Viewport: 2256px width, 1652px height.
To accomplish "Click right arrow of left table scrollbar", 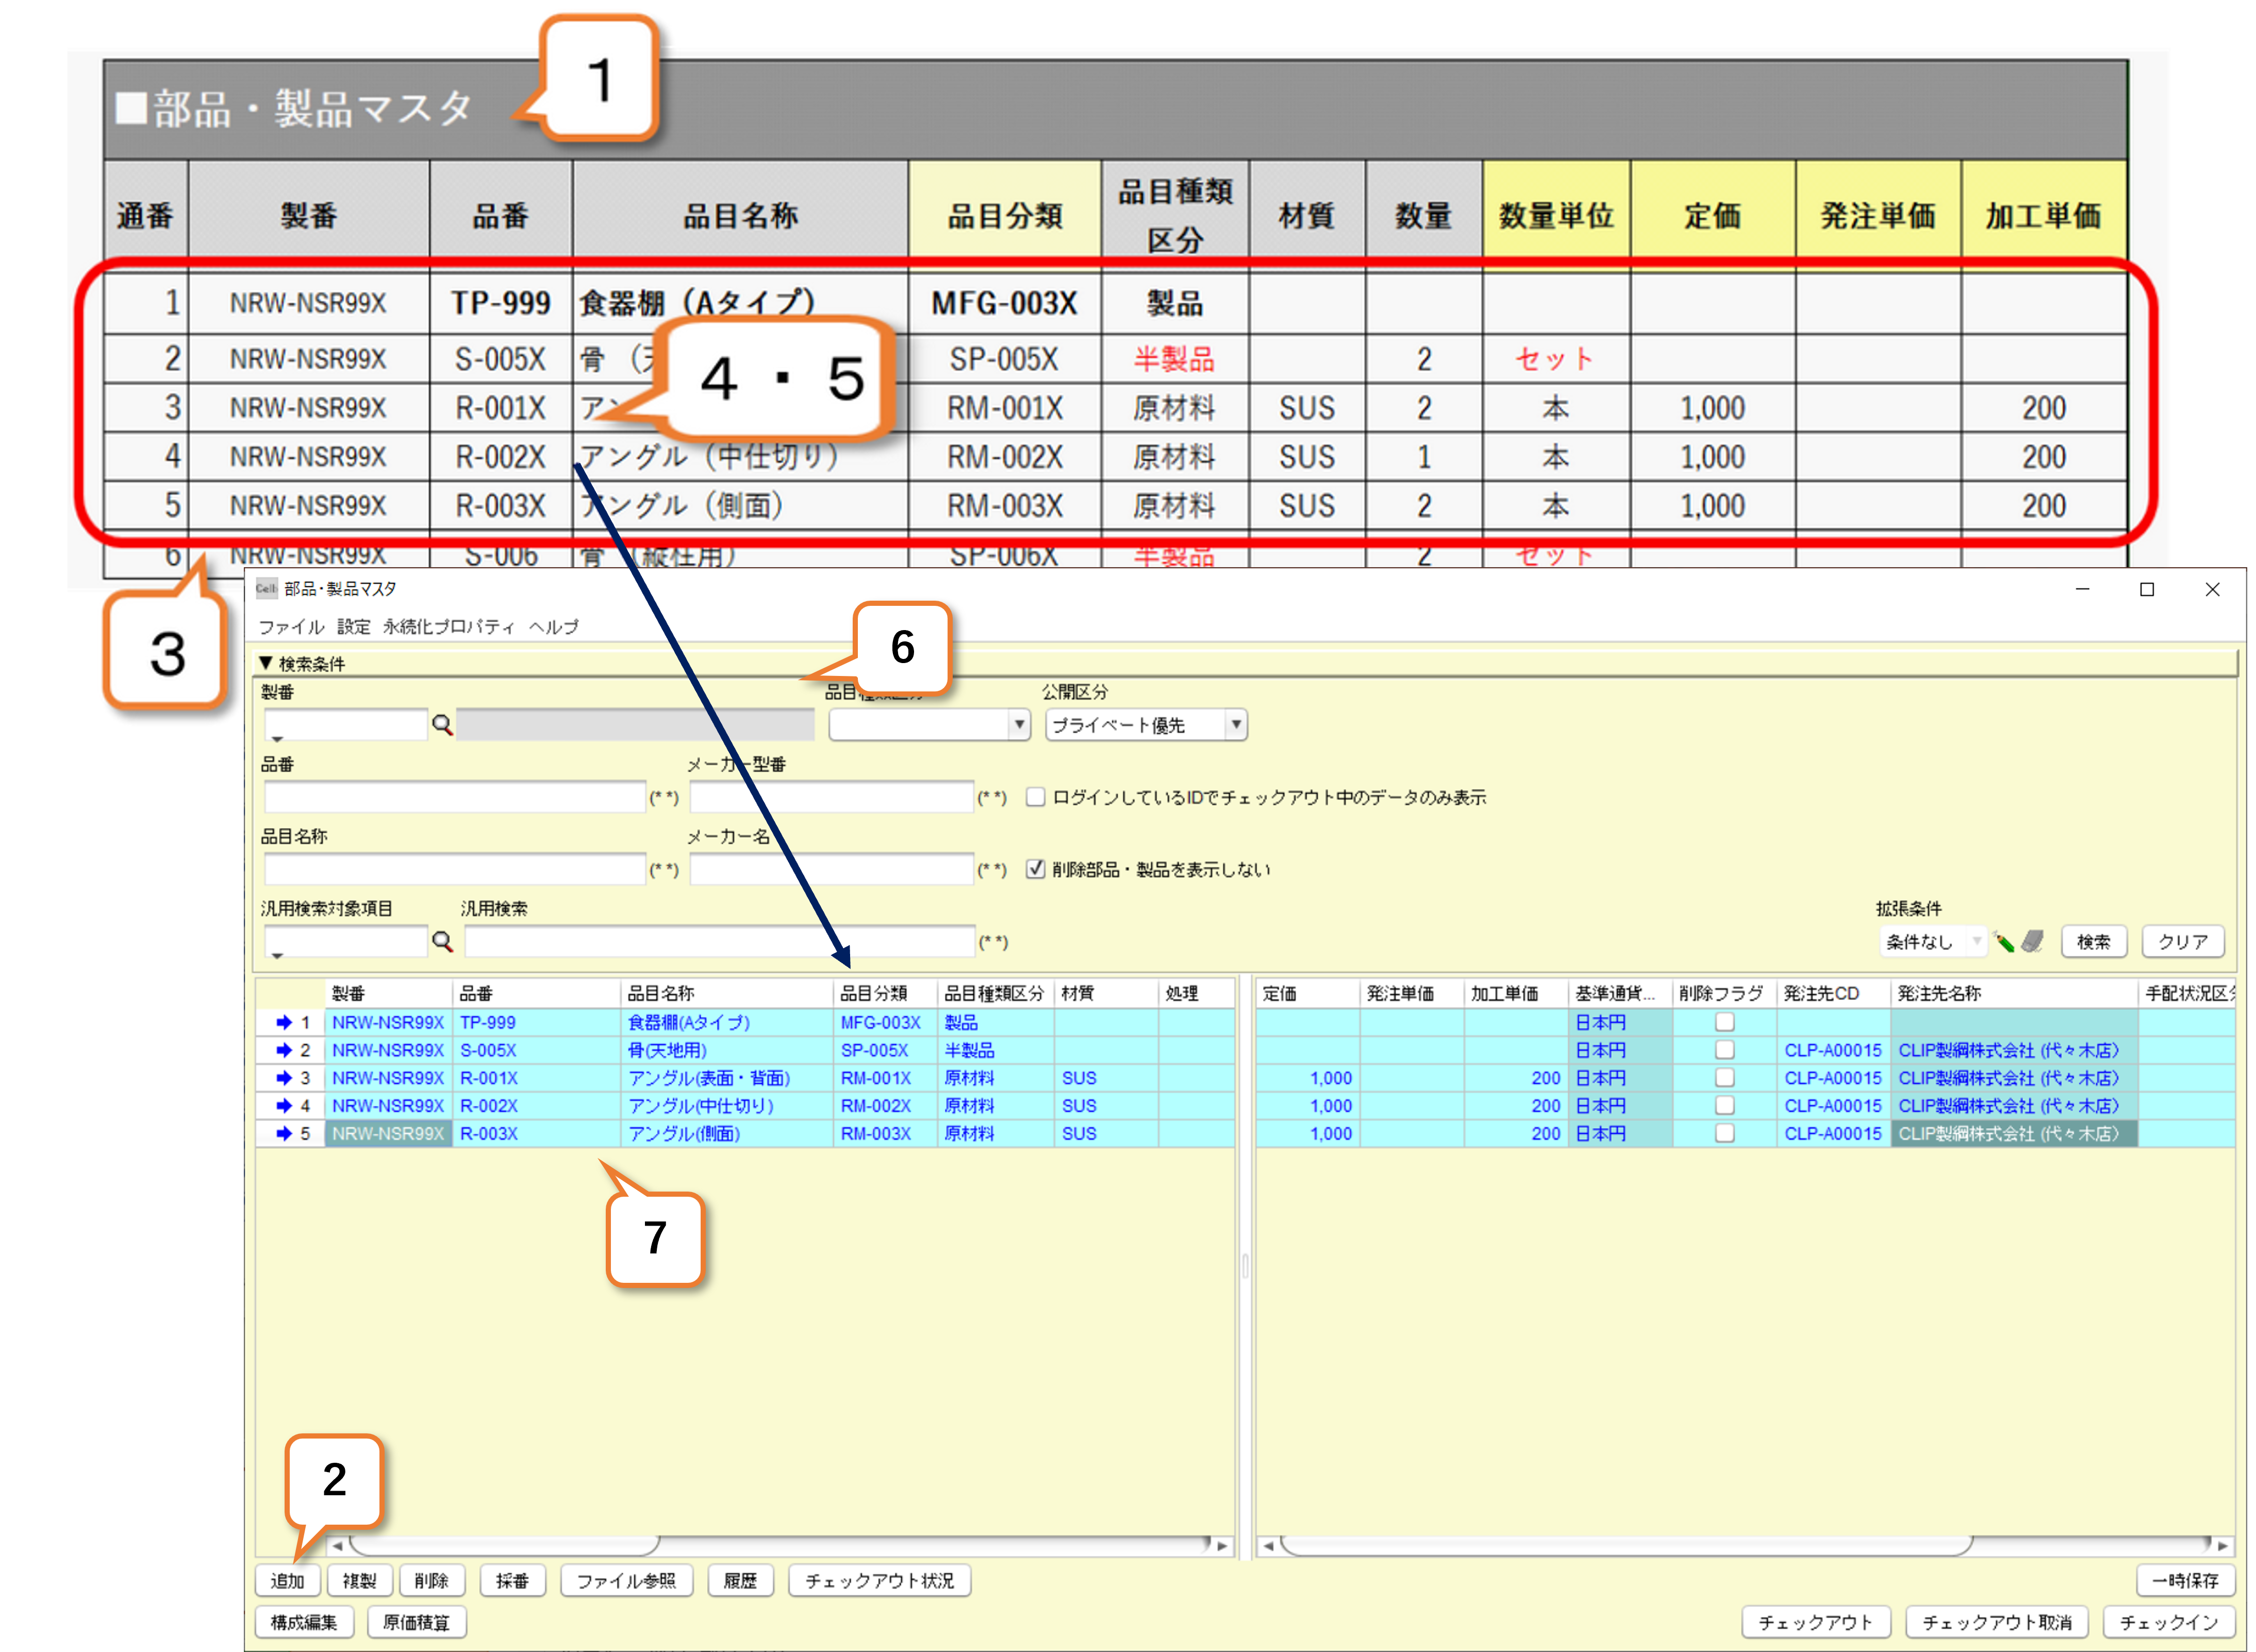I will pos(1222,1546).
